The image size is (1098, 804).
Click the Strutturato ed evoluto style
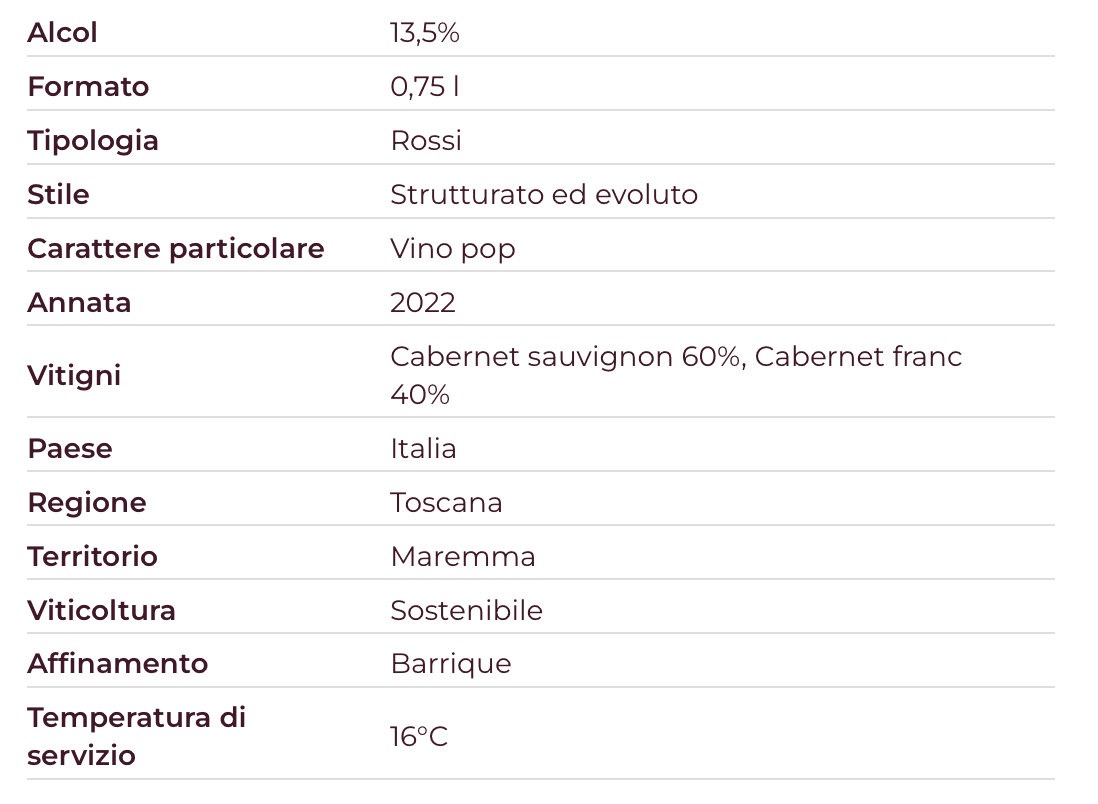[x=543, y=194]
